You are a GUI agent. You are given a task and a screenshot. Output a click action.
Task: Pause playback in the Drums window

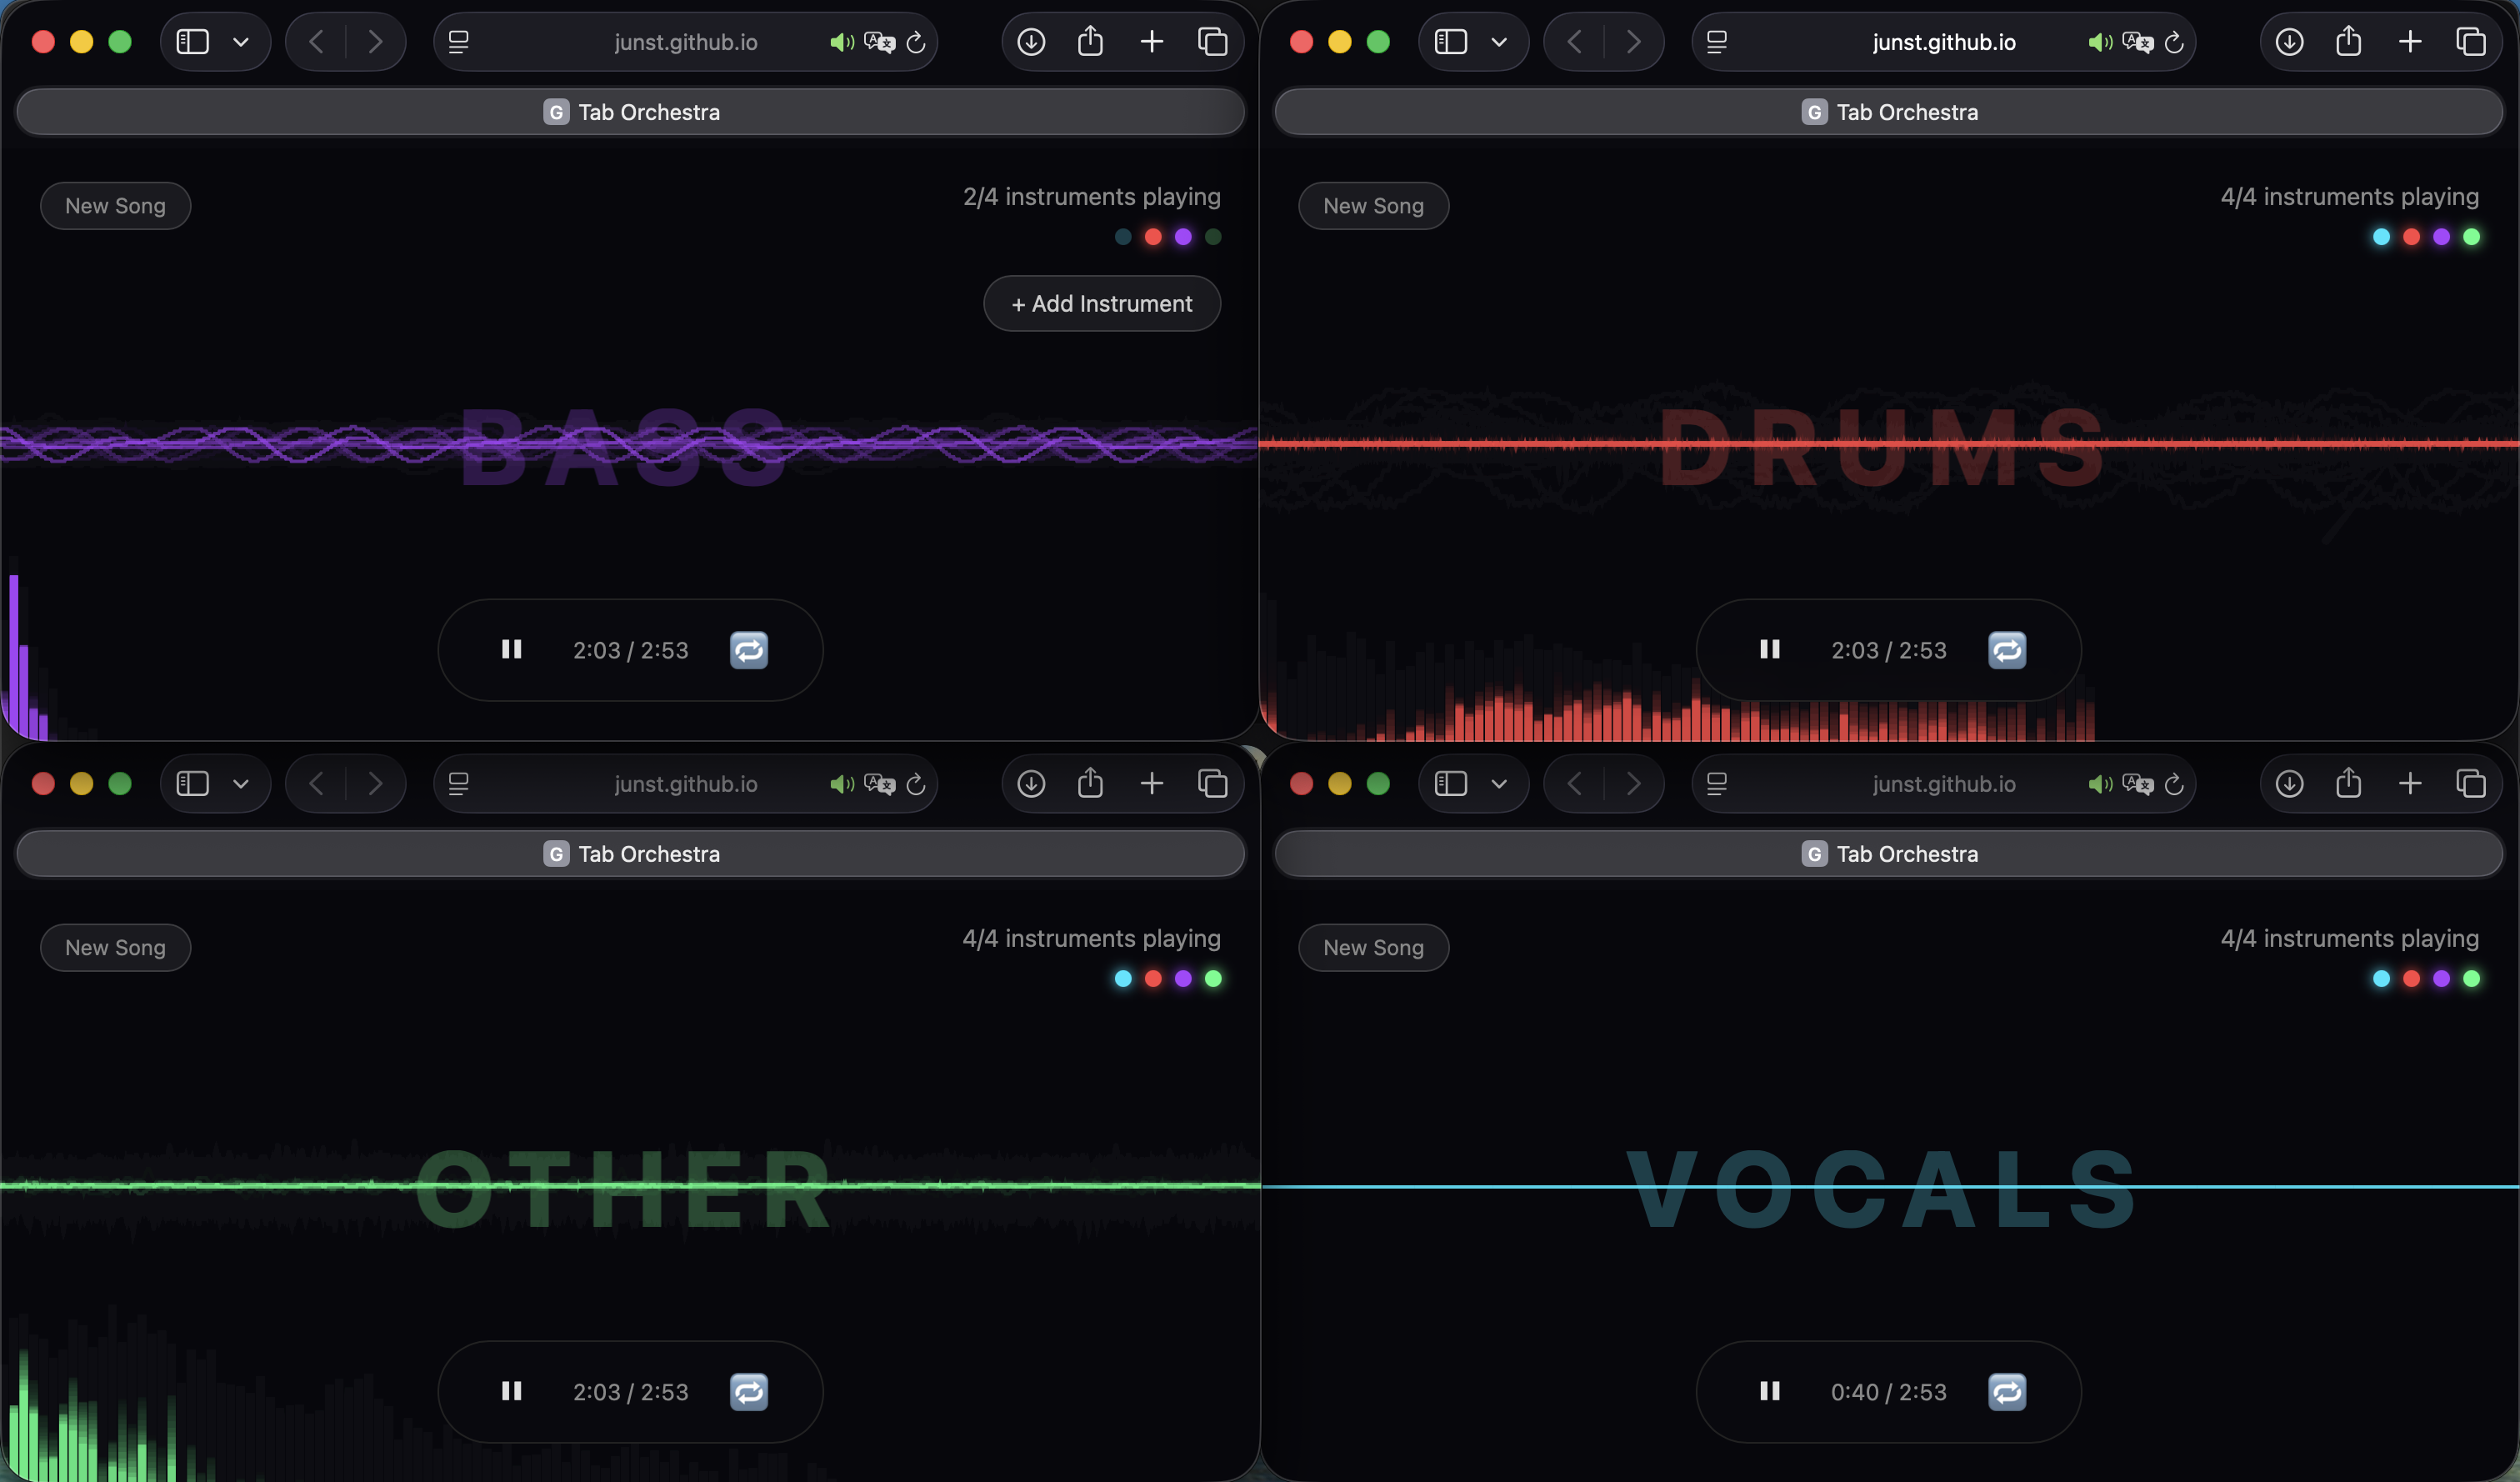tap(1769, 650)
